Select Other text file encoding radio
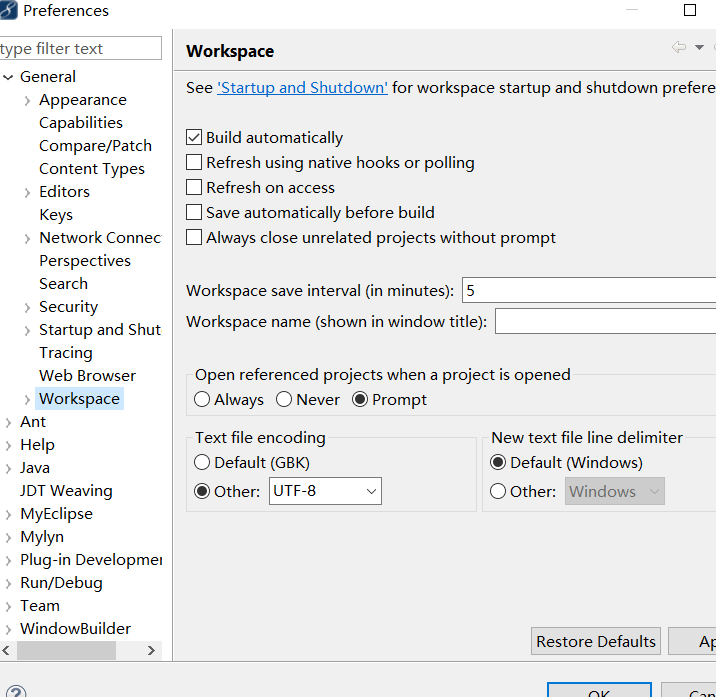 [x=202, y=491]
